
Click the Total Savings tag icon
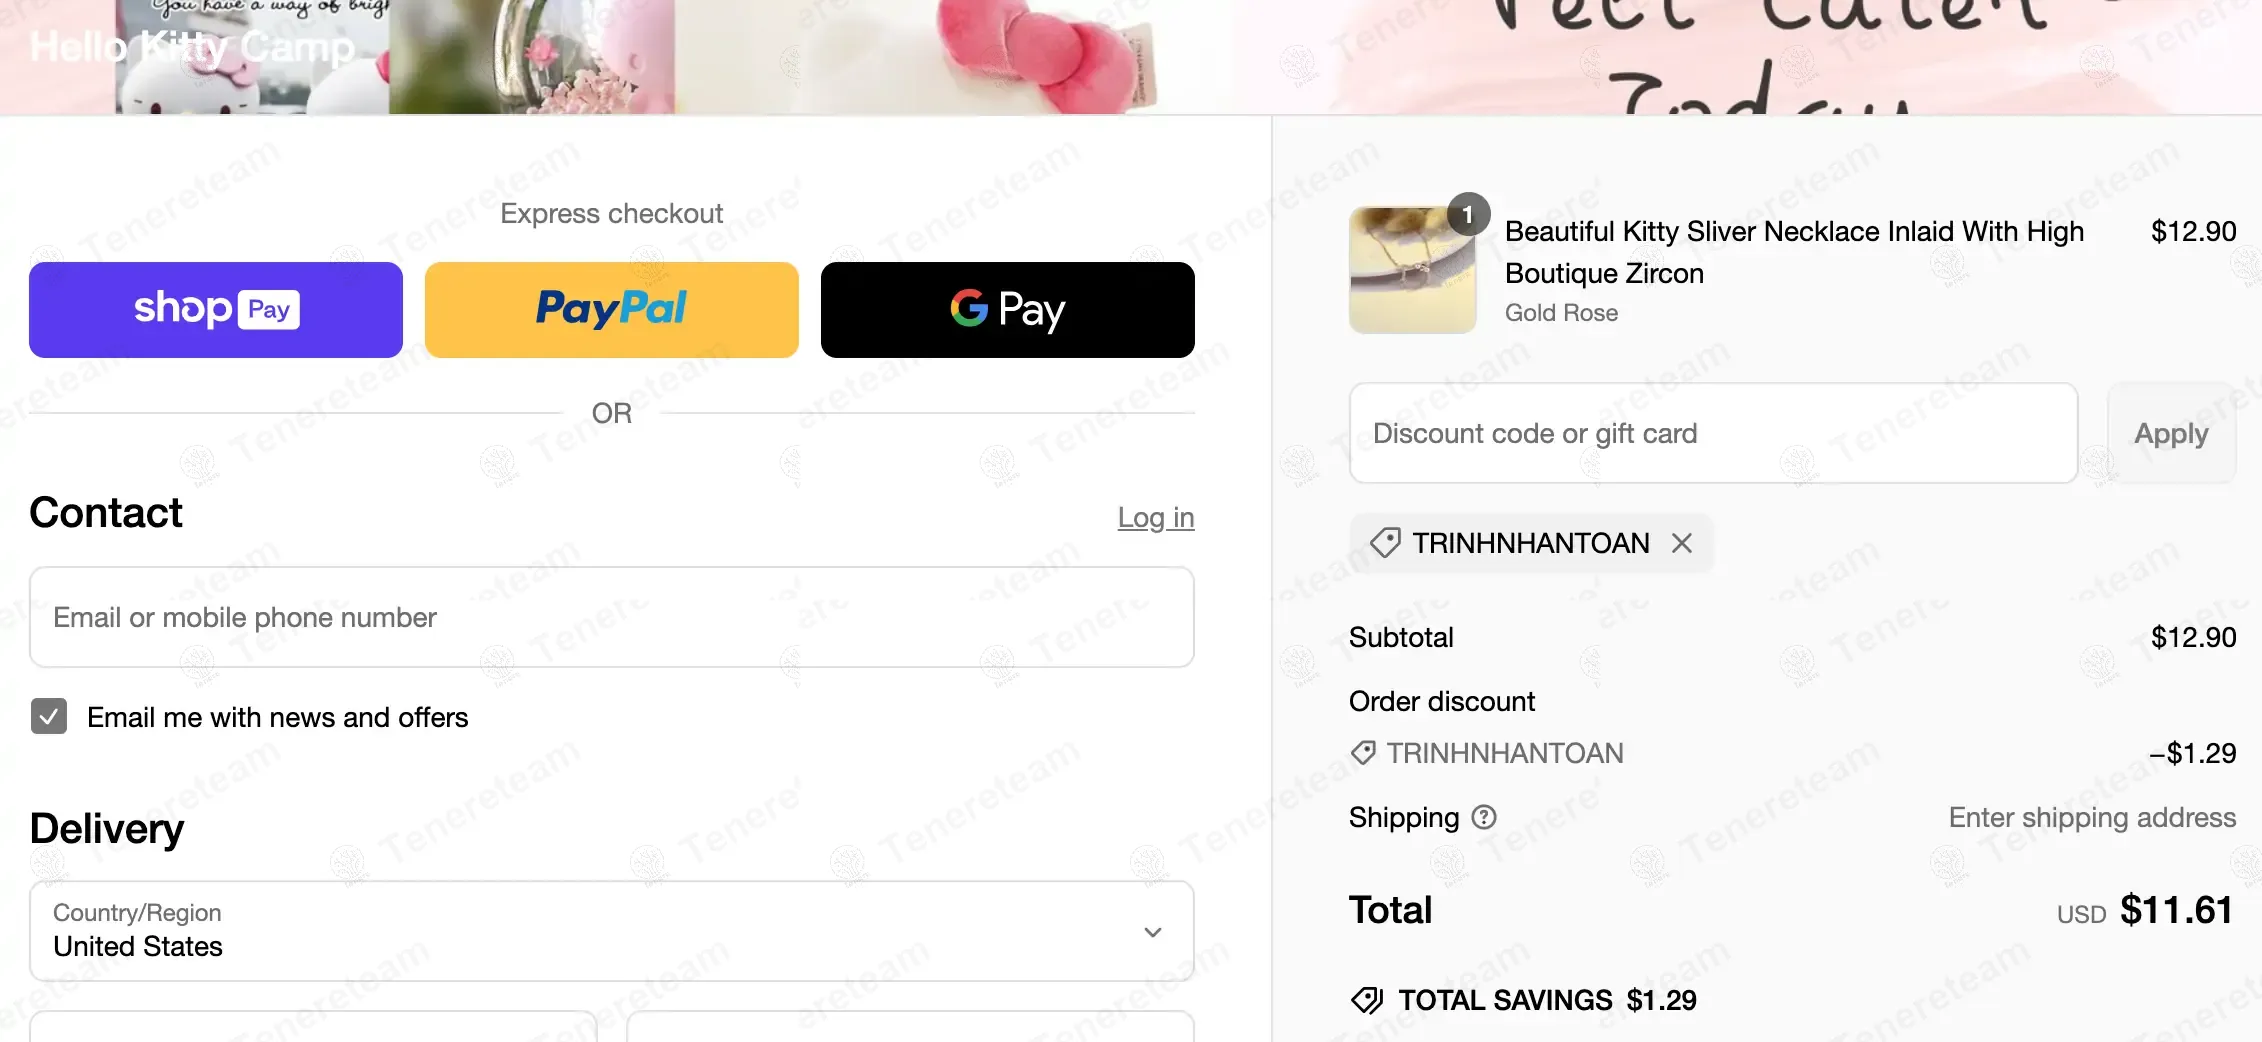[1367, 1000]
